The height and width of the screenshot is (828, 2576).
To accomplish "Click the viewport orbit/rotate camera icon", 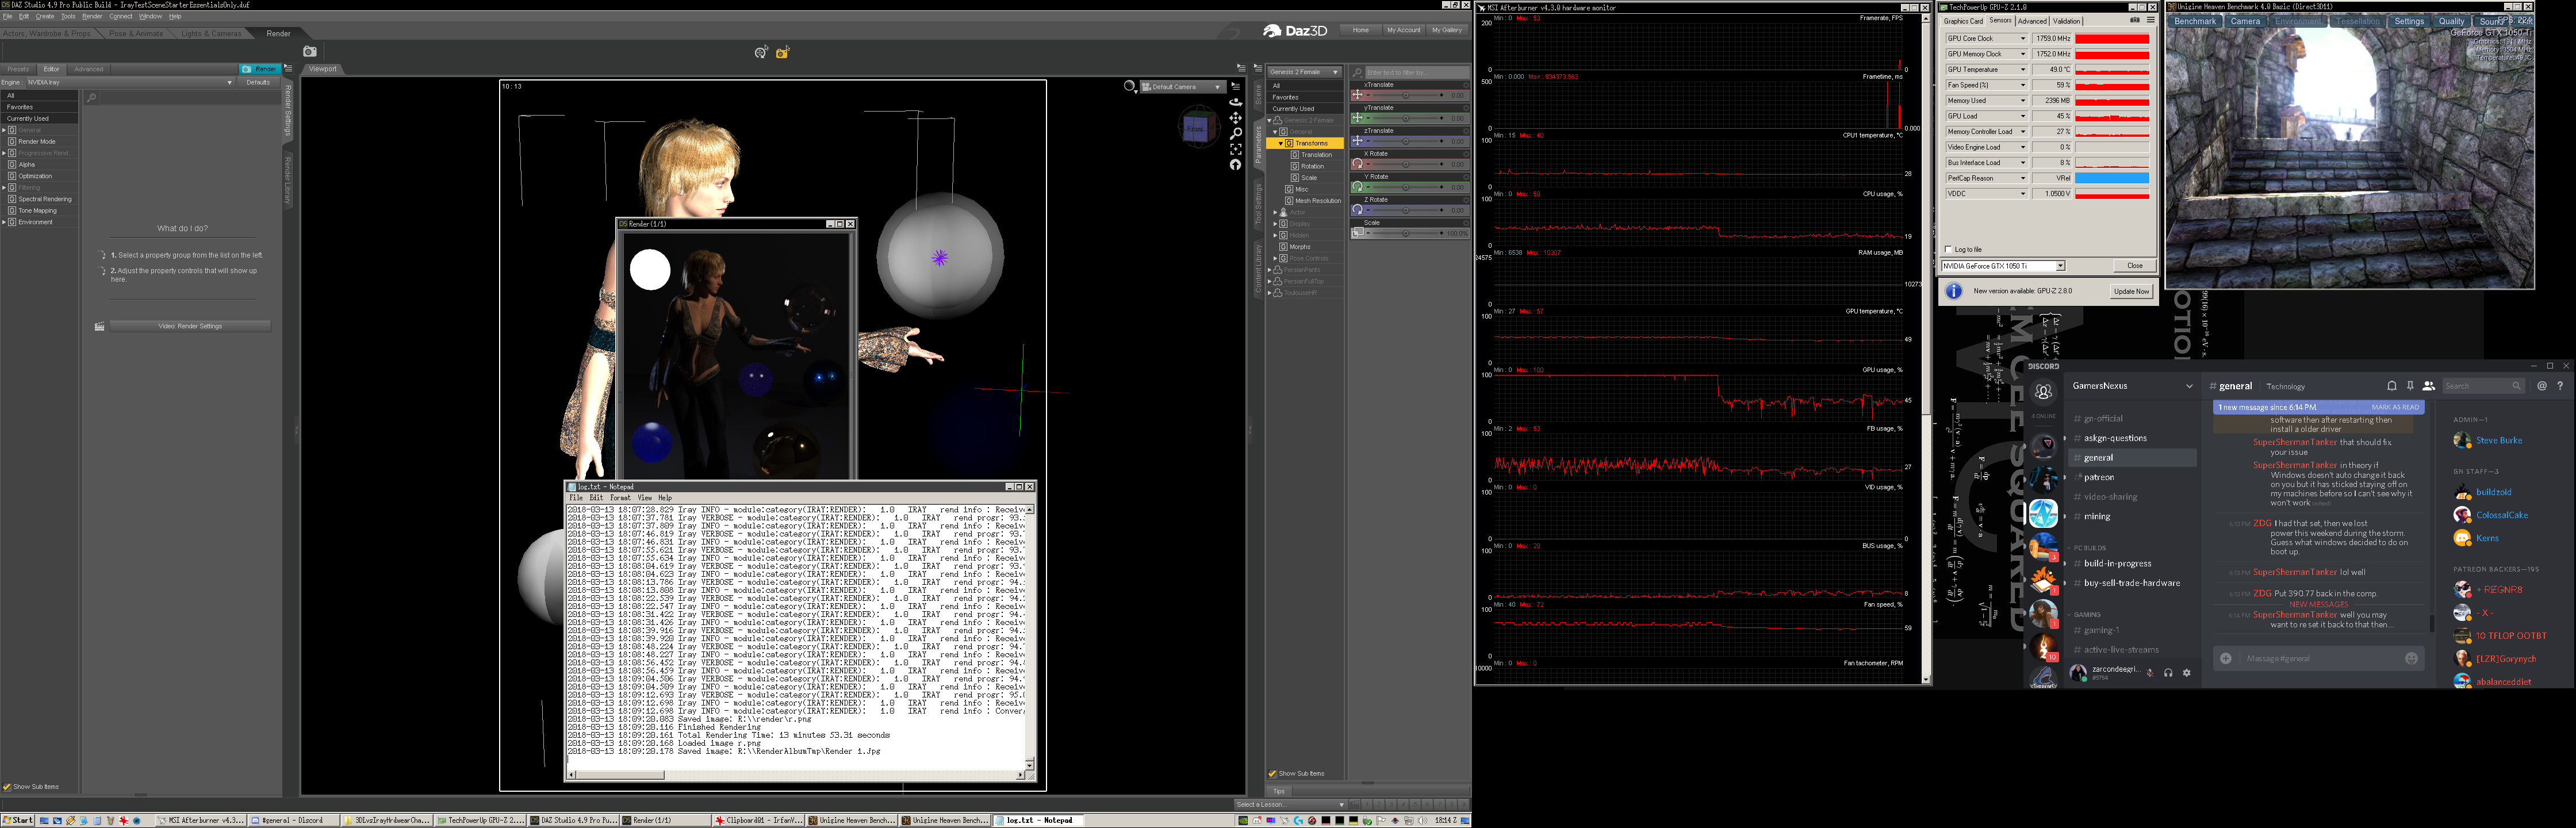I will point(1236,102).
